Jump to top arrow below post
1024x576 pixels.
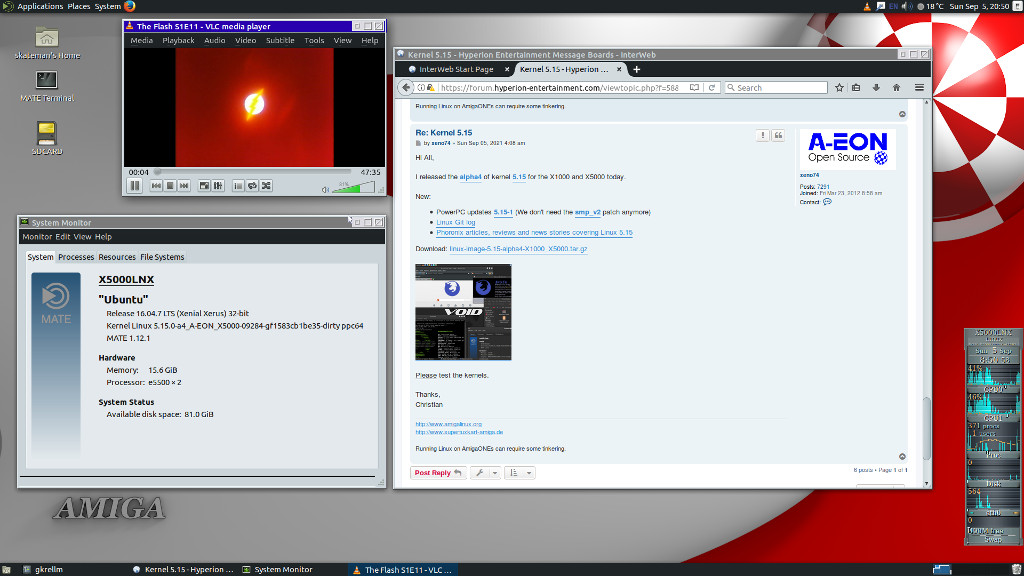[x=902, y=456]
